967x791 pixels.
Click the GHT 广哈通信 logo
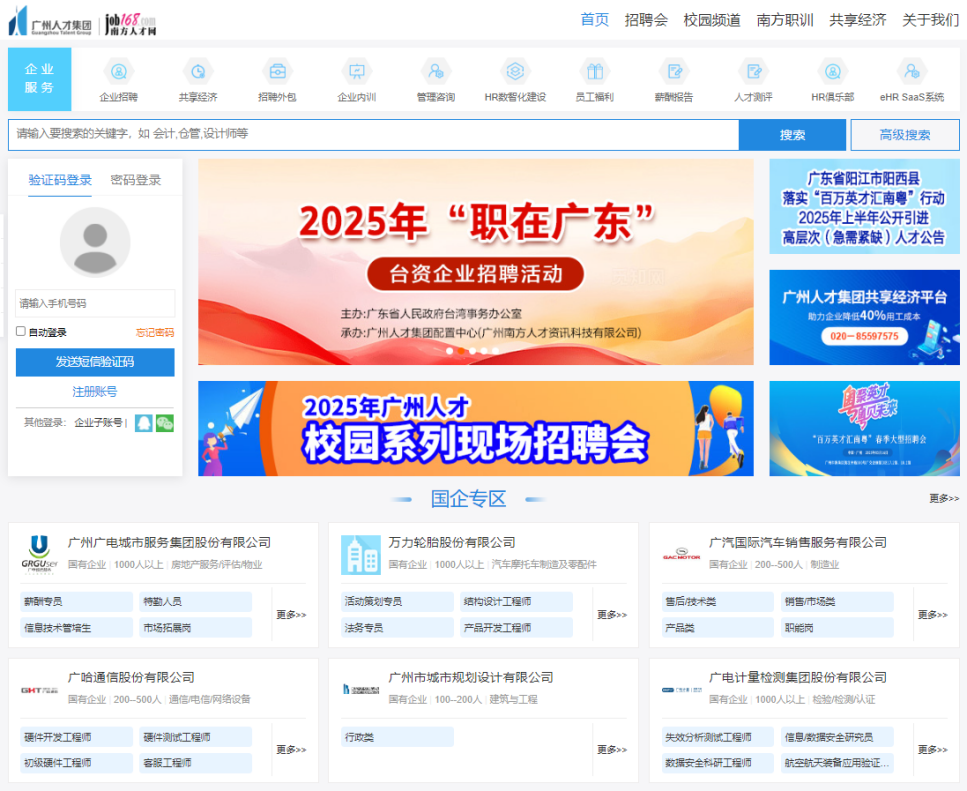pos(39,690)
